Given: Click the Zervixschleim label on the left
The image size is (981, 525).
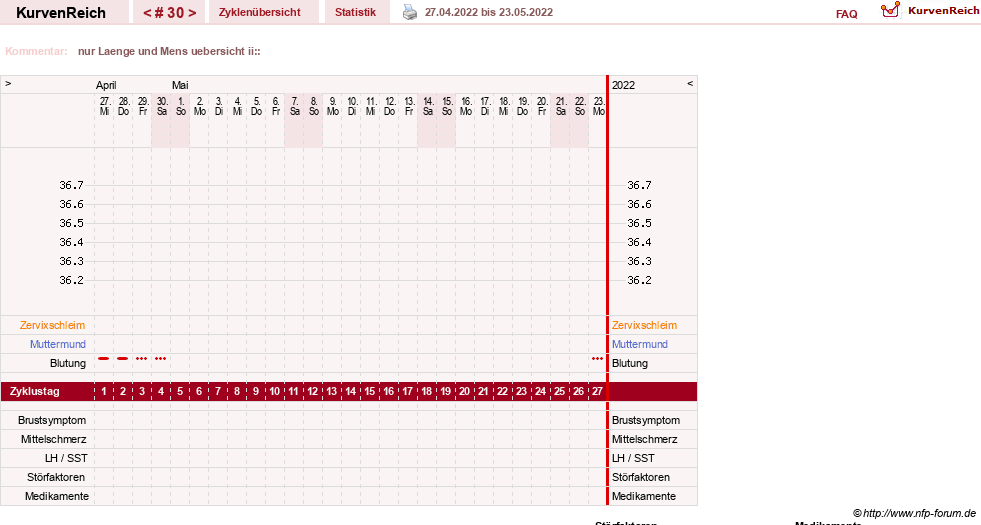Looking at the screenshot, I should click(x=52, y=325).
